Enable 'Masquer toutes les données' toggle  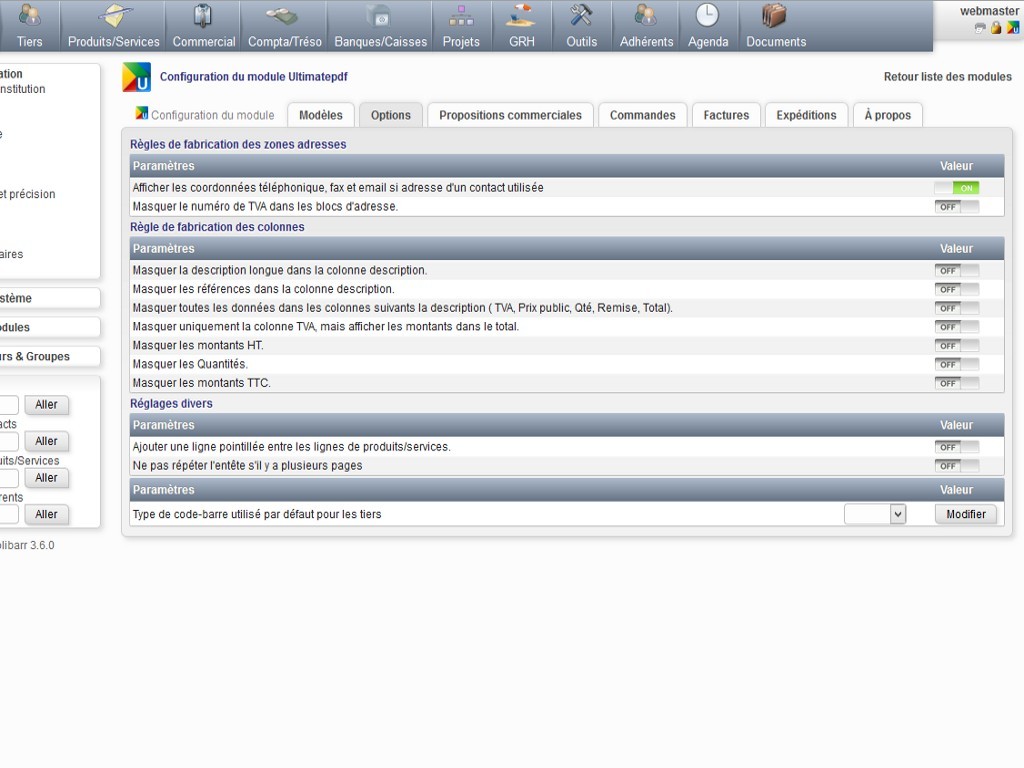tap(957, 308)
